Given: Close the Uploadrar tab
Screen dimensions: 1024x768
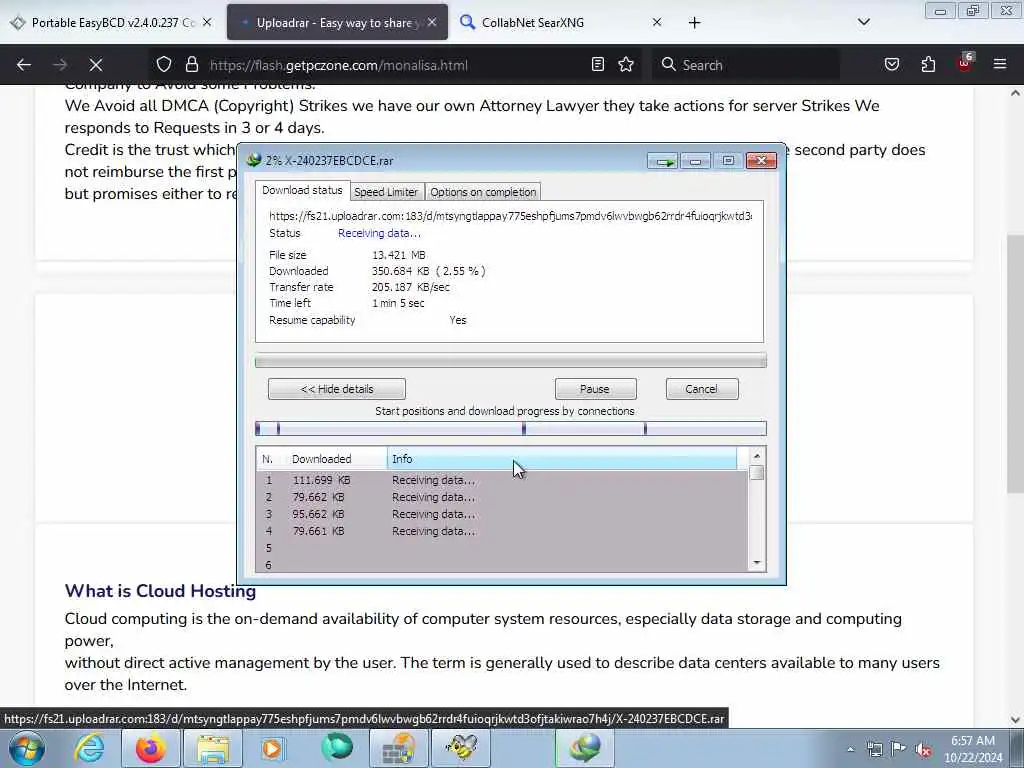Looking at the screenshot, I should pos(432,22).
